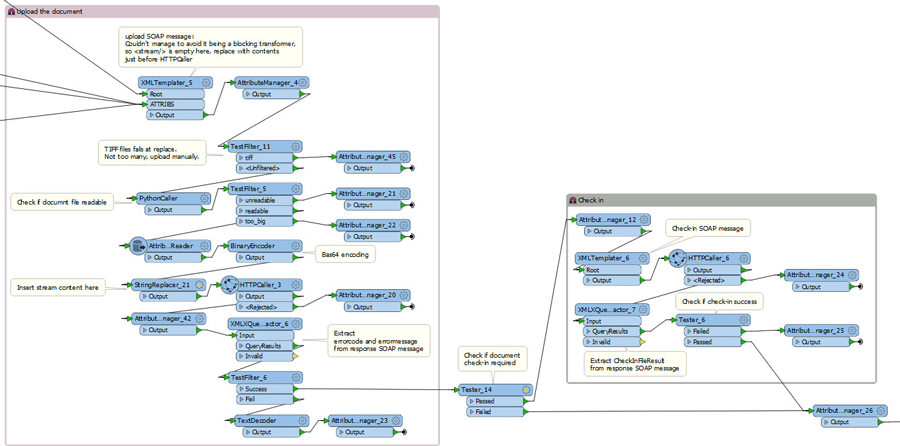
Task: Select the 'Upload the document' bookmark title
Action: click(49, 11)
